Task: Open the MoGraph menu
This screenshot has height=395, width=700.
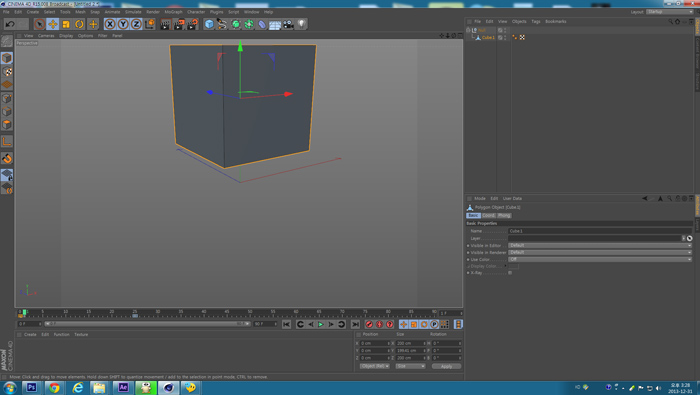Action: tap(173, 12)
